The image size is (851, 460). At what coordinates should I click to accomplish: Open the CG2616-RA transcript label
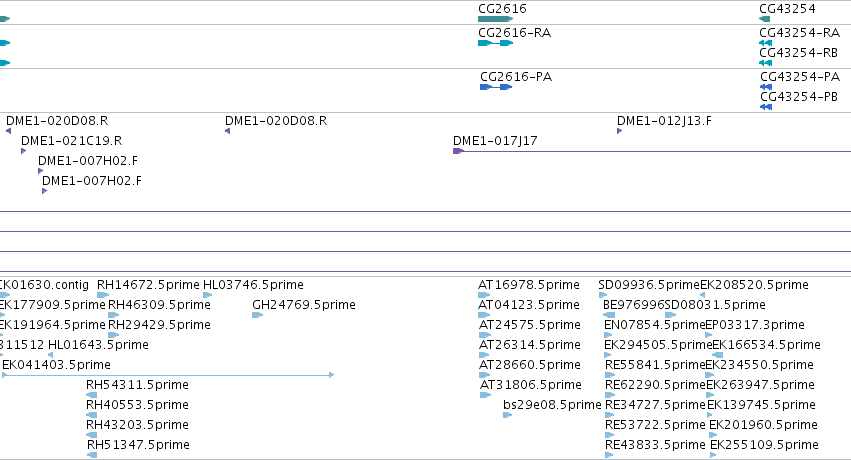(x=515, y=33)
